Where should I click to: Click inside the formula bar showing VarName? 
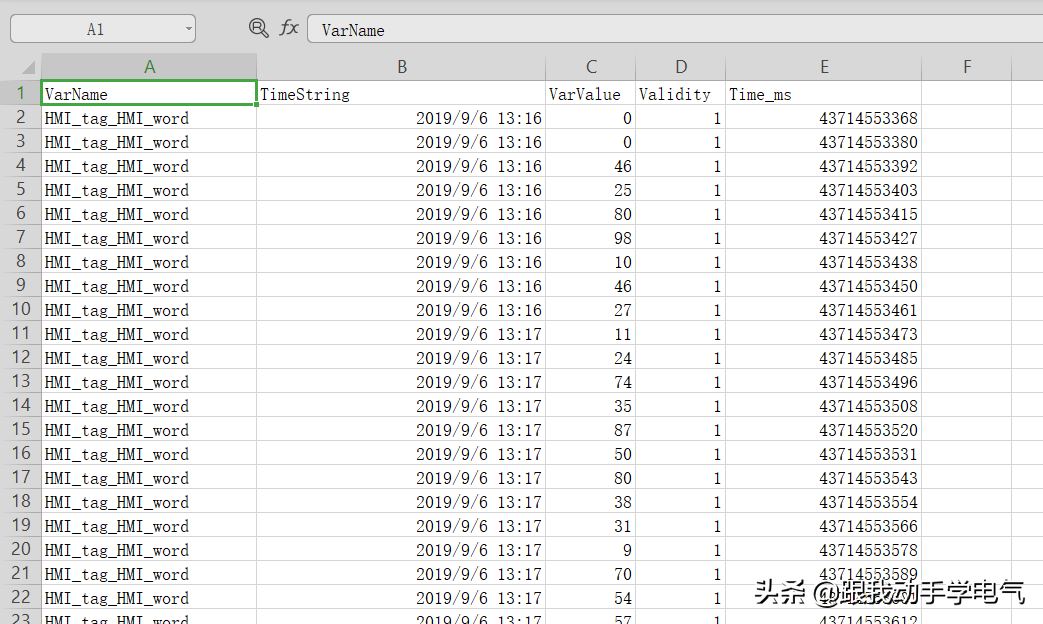(x=670, y=30)
